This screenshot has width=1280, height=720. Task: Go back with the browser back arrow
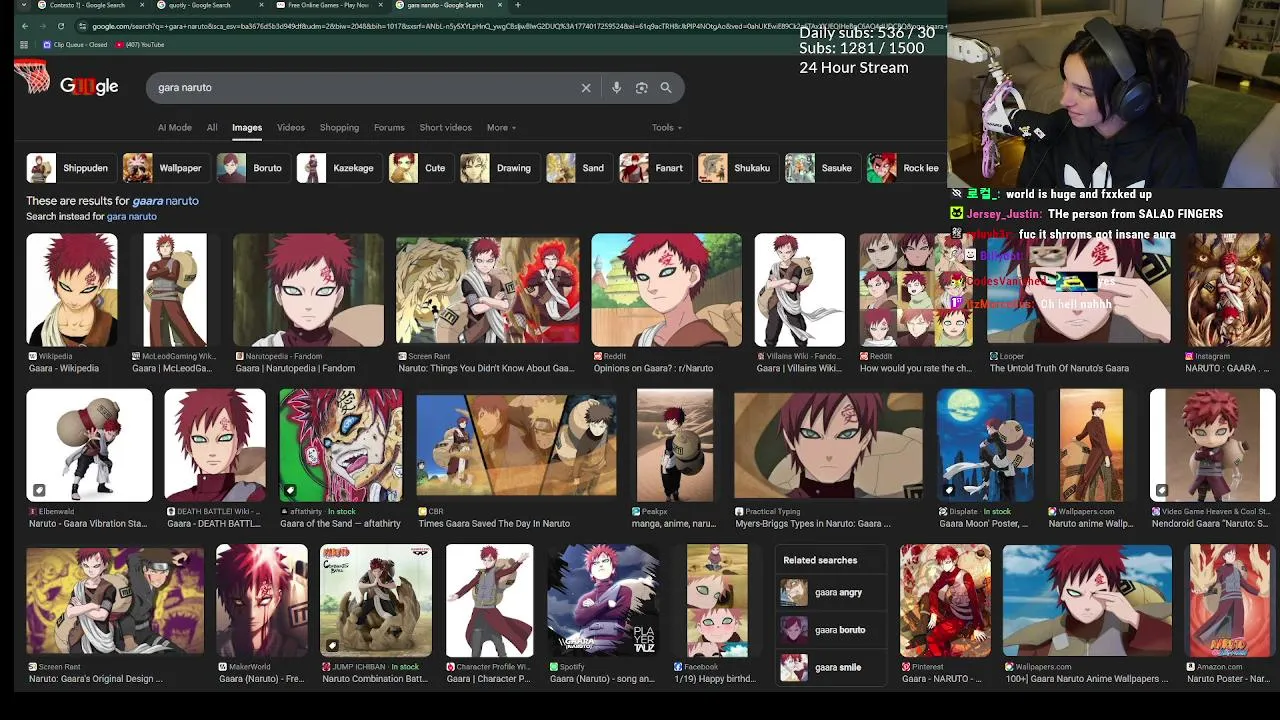[x=23, y=26]
